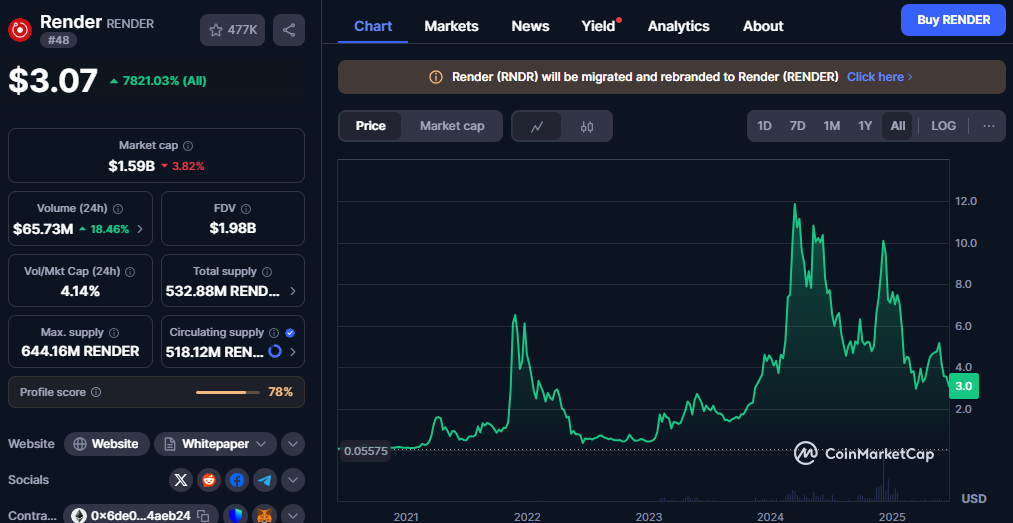Switch to line chart type

click(x=537, y=127)
